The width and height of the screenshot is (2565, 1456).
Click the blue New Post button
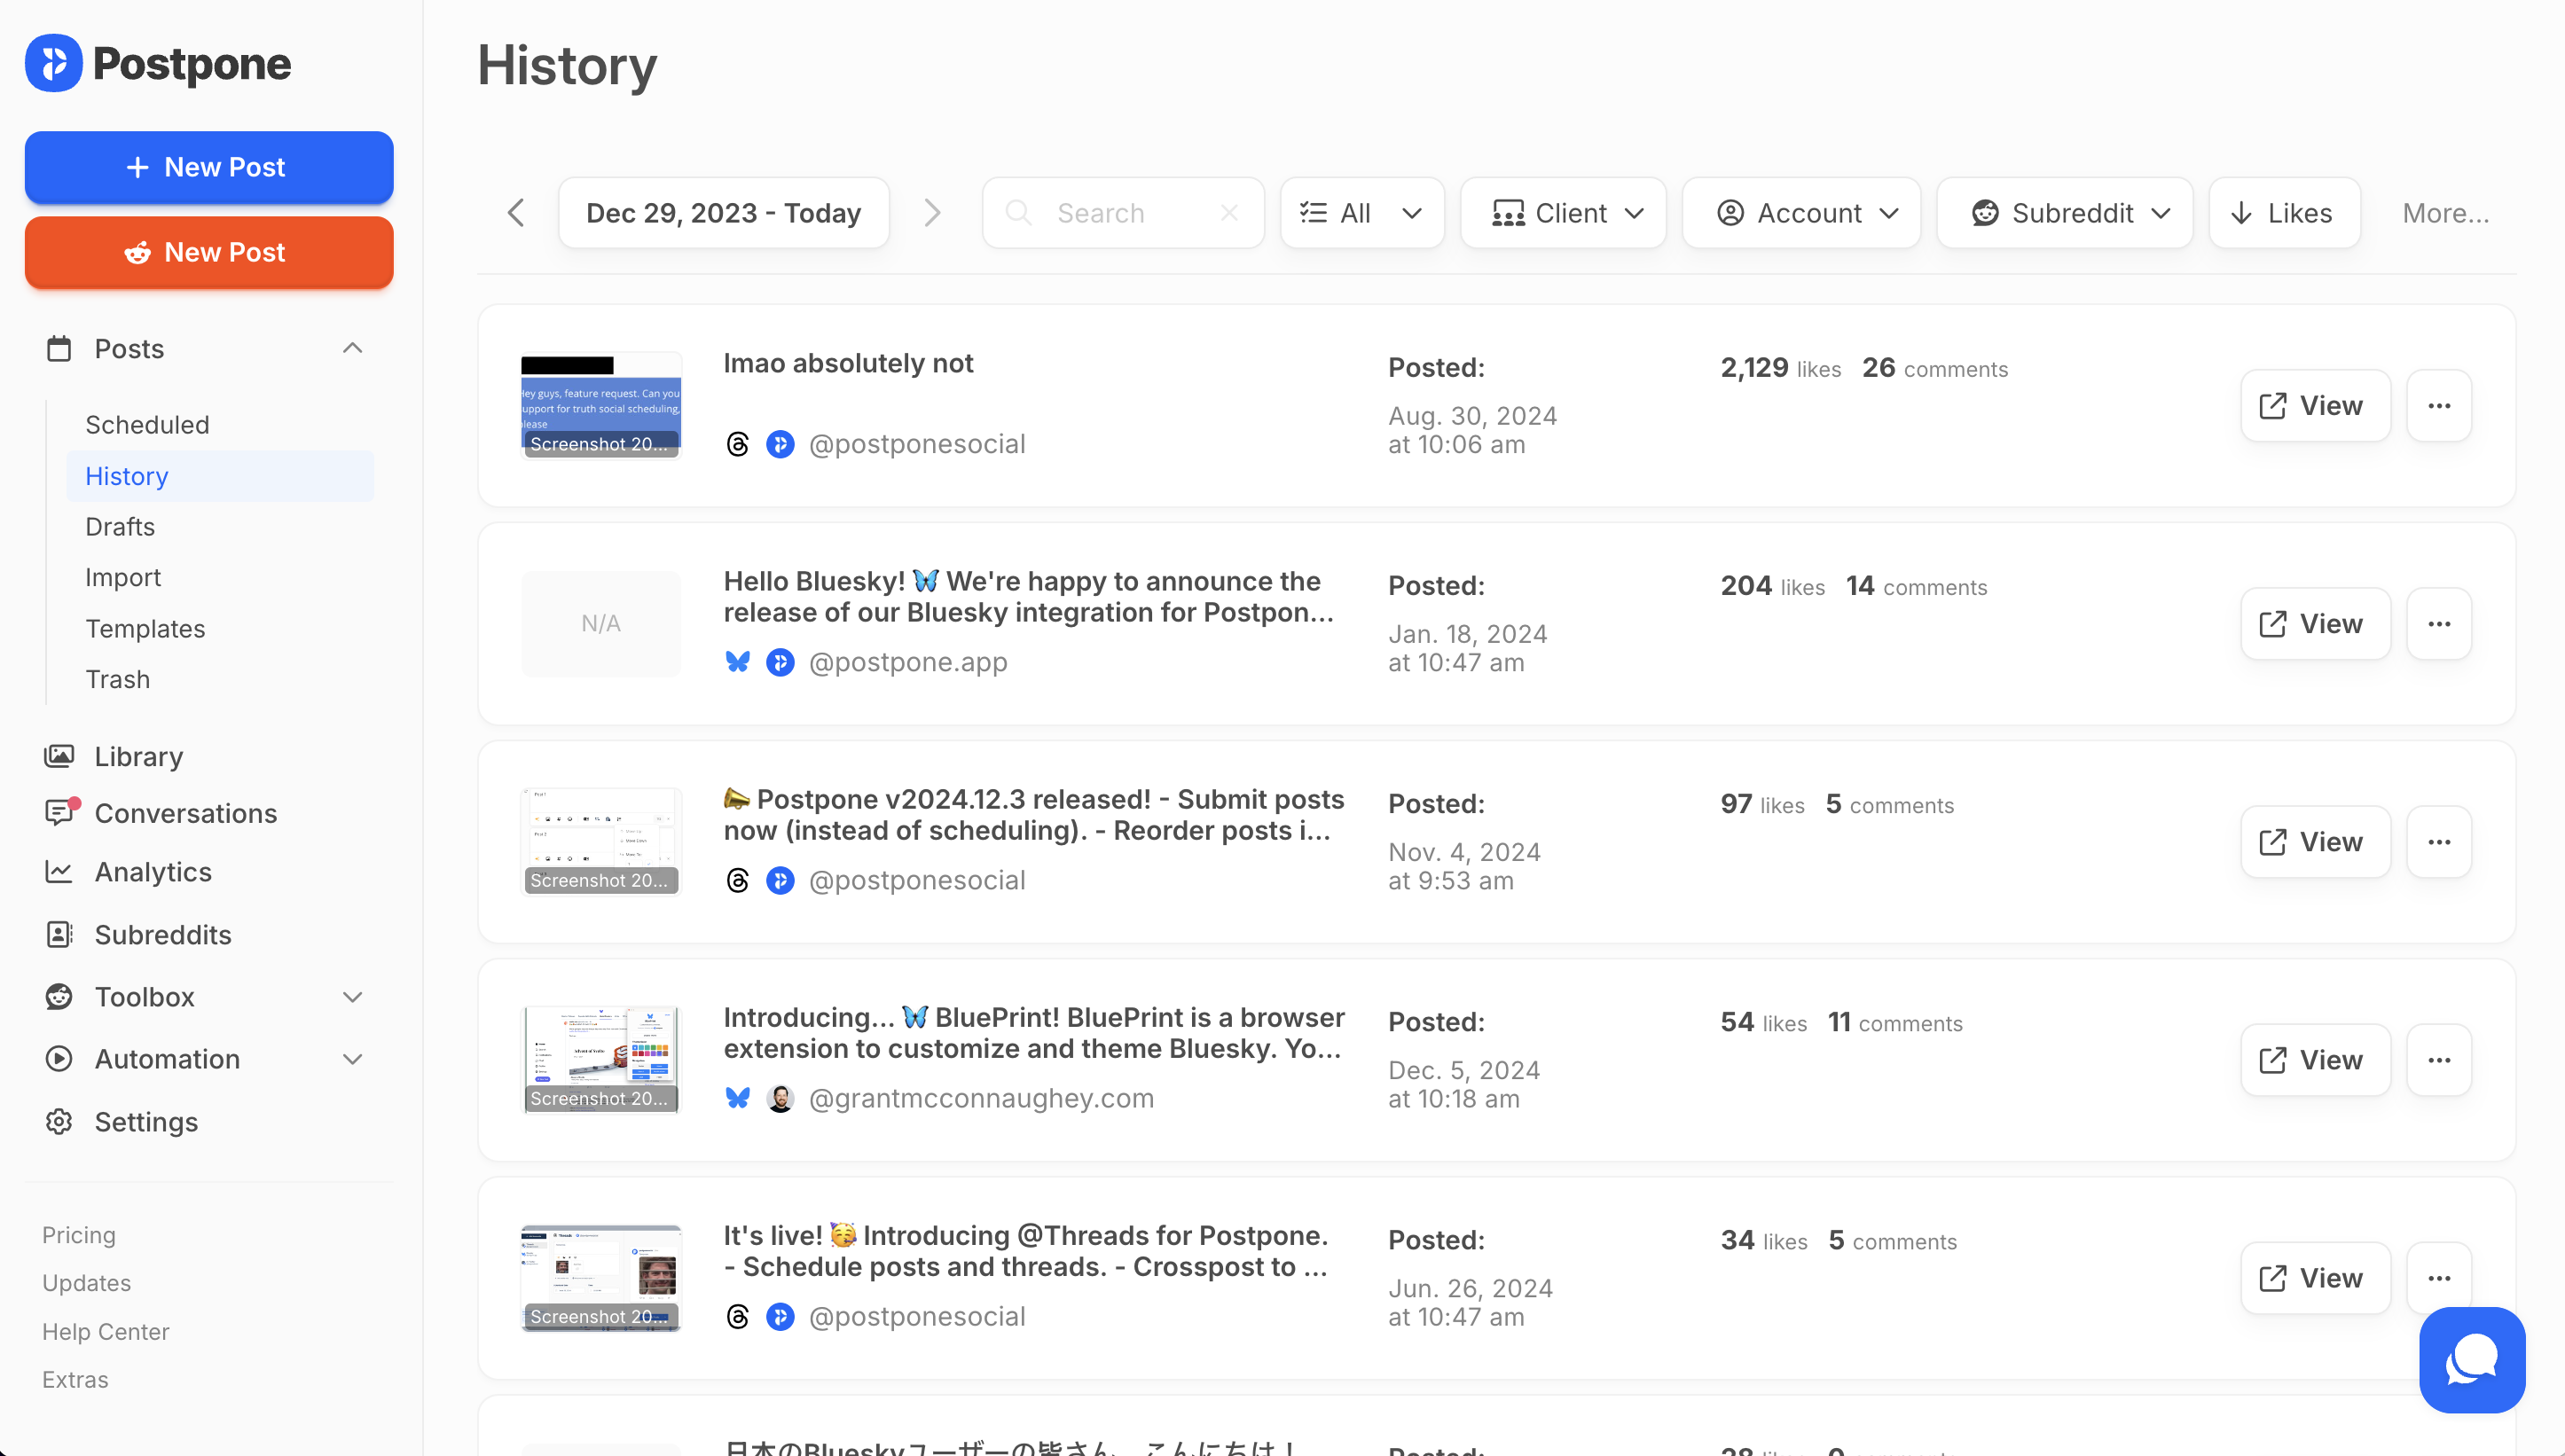click(208, 167)
